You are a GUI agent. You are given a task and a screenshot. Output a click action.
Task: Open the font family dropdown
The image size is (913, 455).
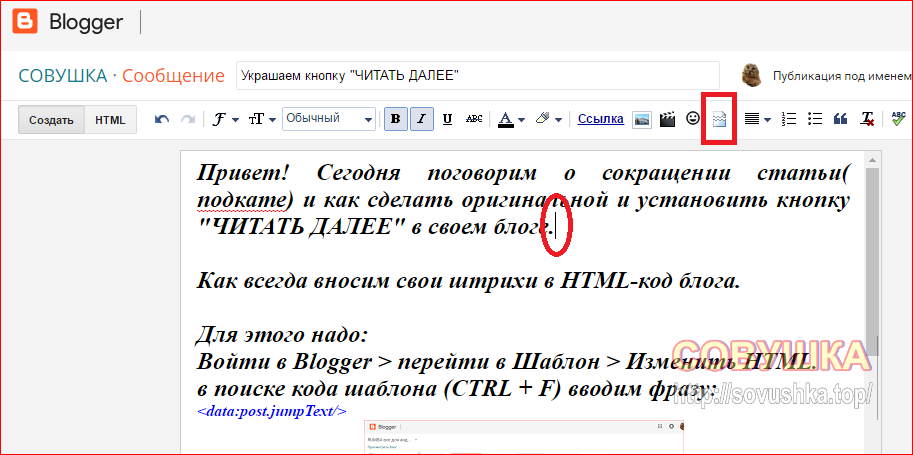coord(225,119)
